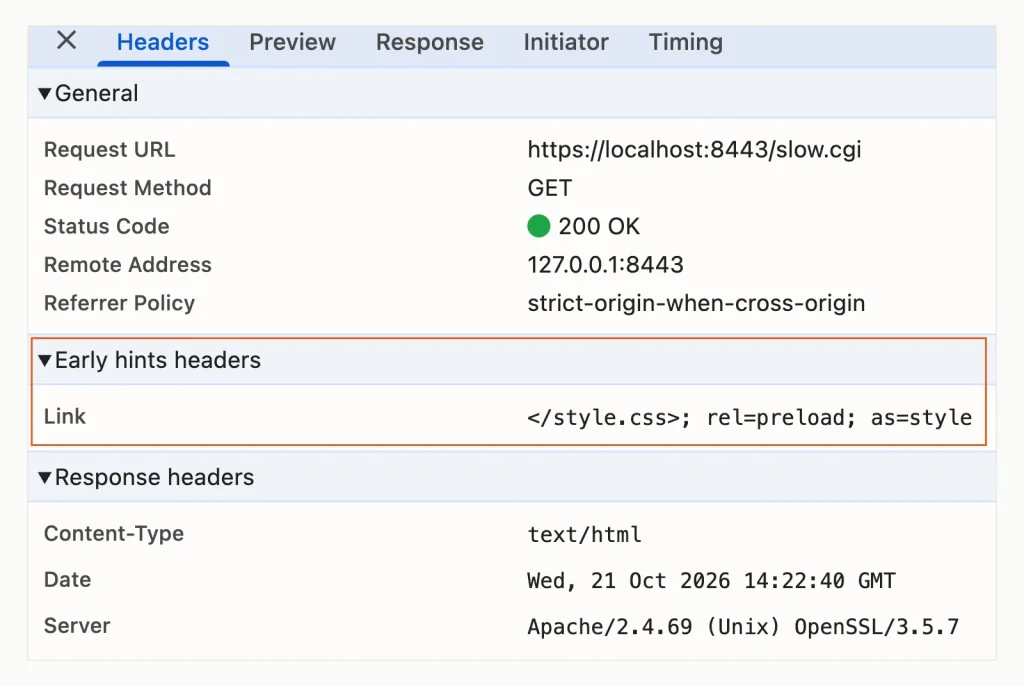Click the Content-Type header name
This screenshot has height=686, width=1024.
114,534
